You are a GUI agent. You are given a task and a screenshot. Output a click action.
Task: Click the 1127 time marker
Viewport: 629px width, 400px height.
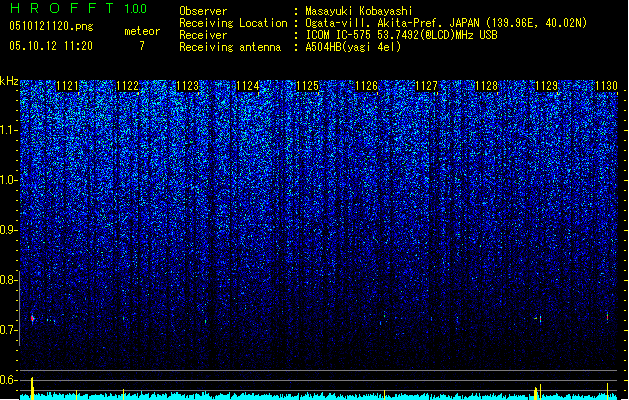click(426, 86)
